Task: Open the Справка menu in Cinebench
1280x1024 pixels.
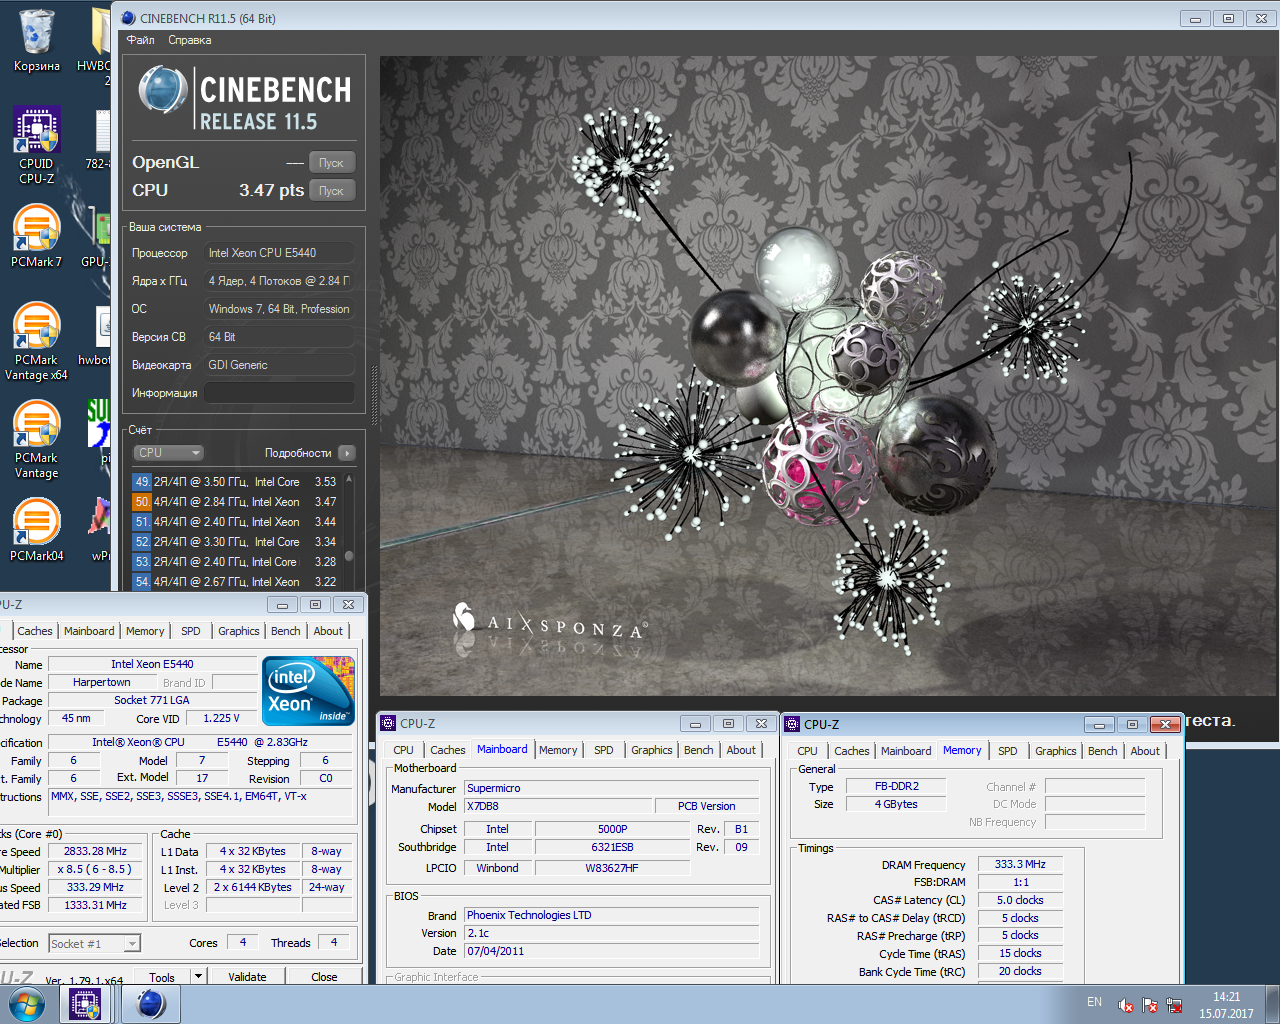Action: click(190, 40)
